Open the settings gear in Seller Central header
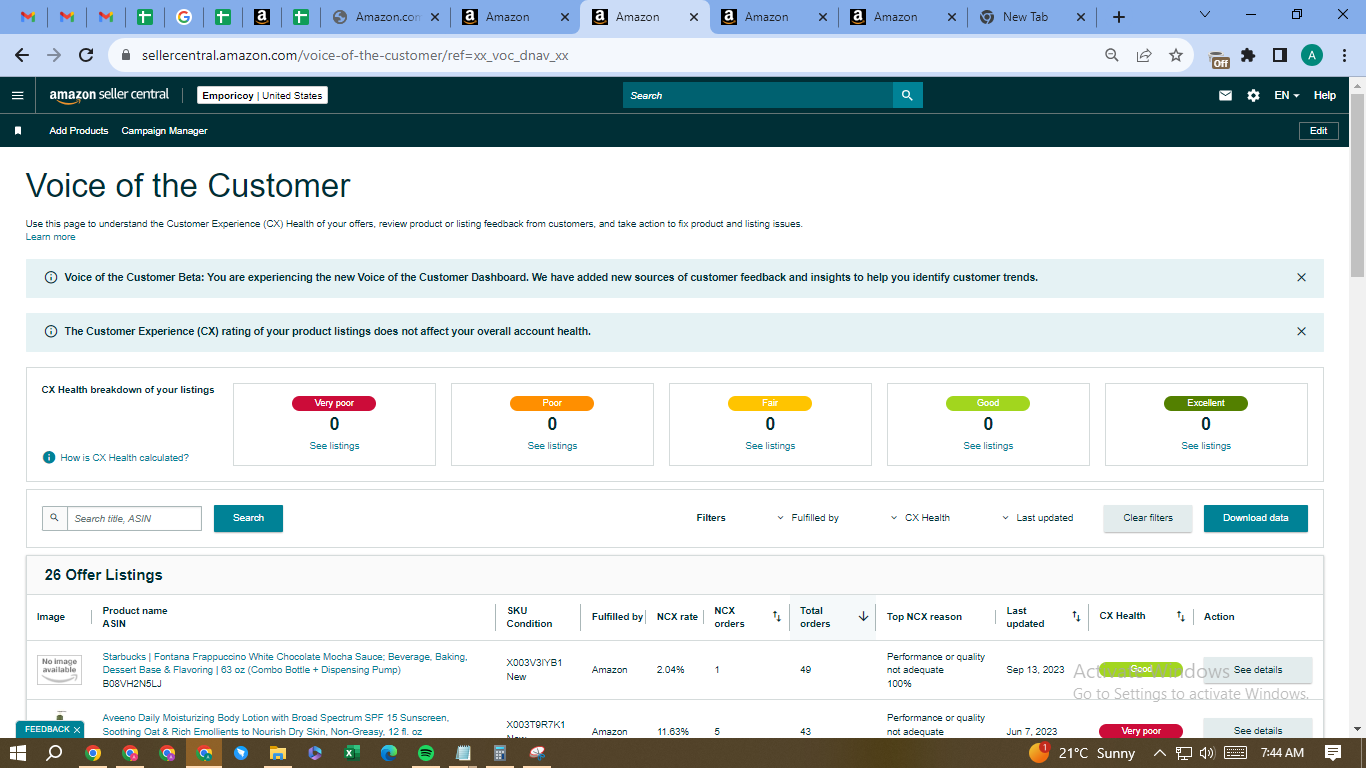This screenshot has height=768, width=1366. coord(1253,95)
